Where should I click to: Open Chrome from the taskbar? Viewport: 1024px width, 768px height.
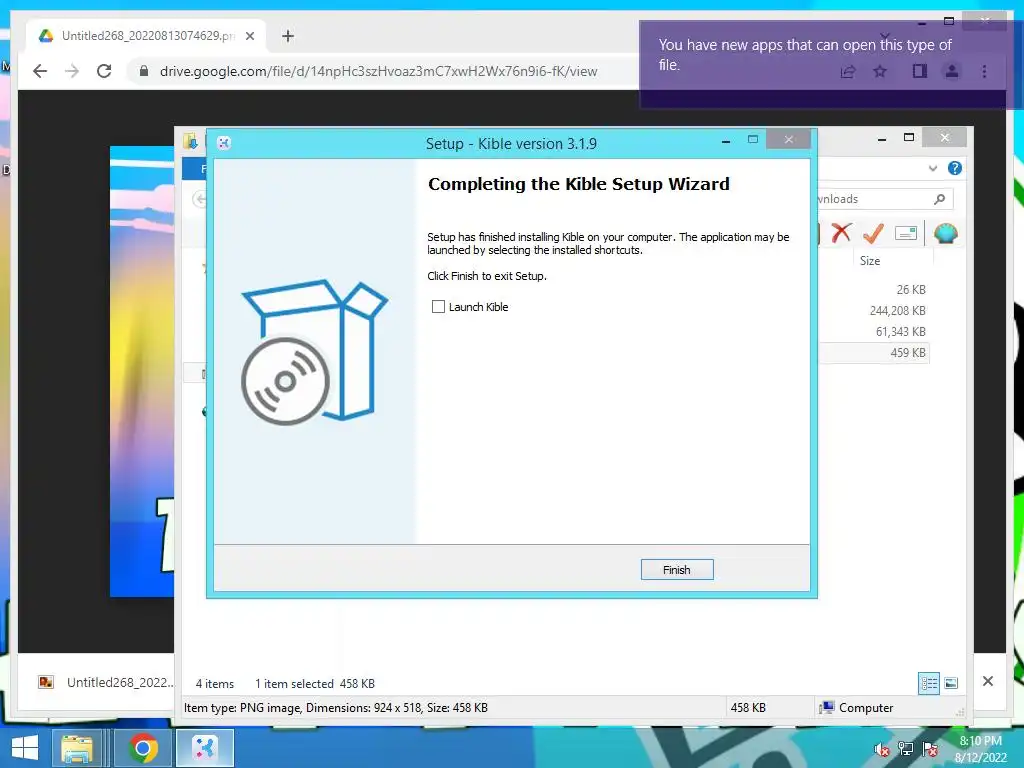coord(143,748)
